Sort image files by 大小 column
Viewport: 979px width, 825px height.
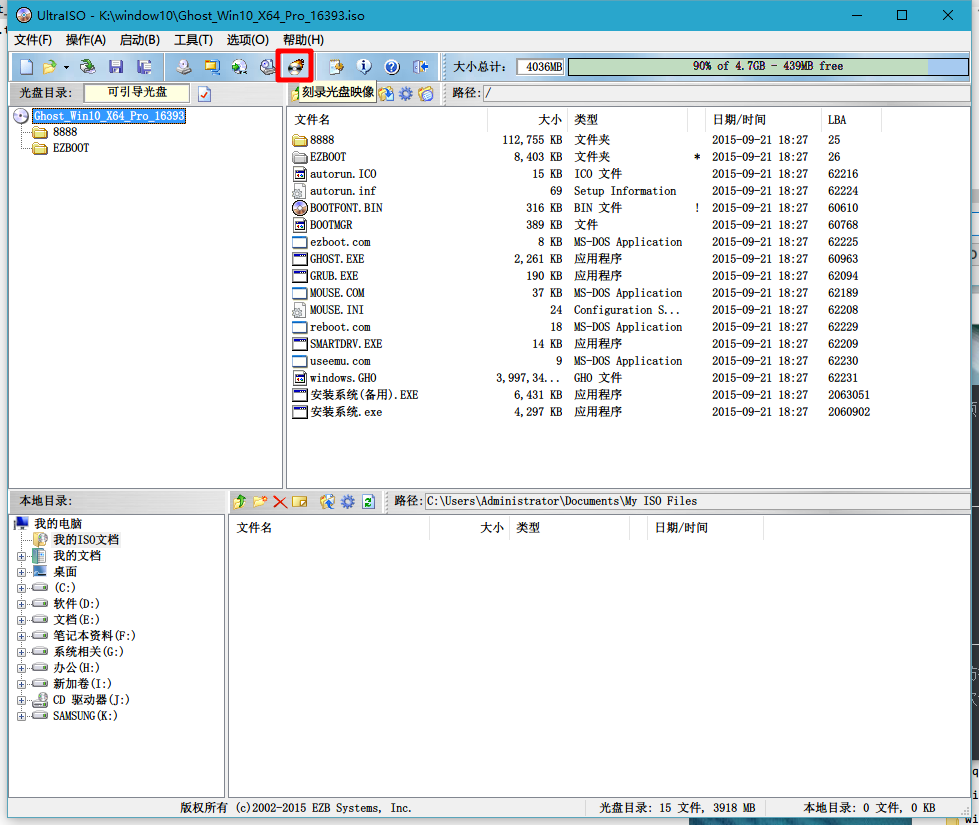click(x=528, y=120)
